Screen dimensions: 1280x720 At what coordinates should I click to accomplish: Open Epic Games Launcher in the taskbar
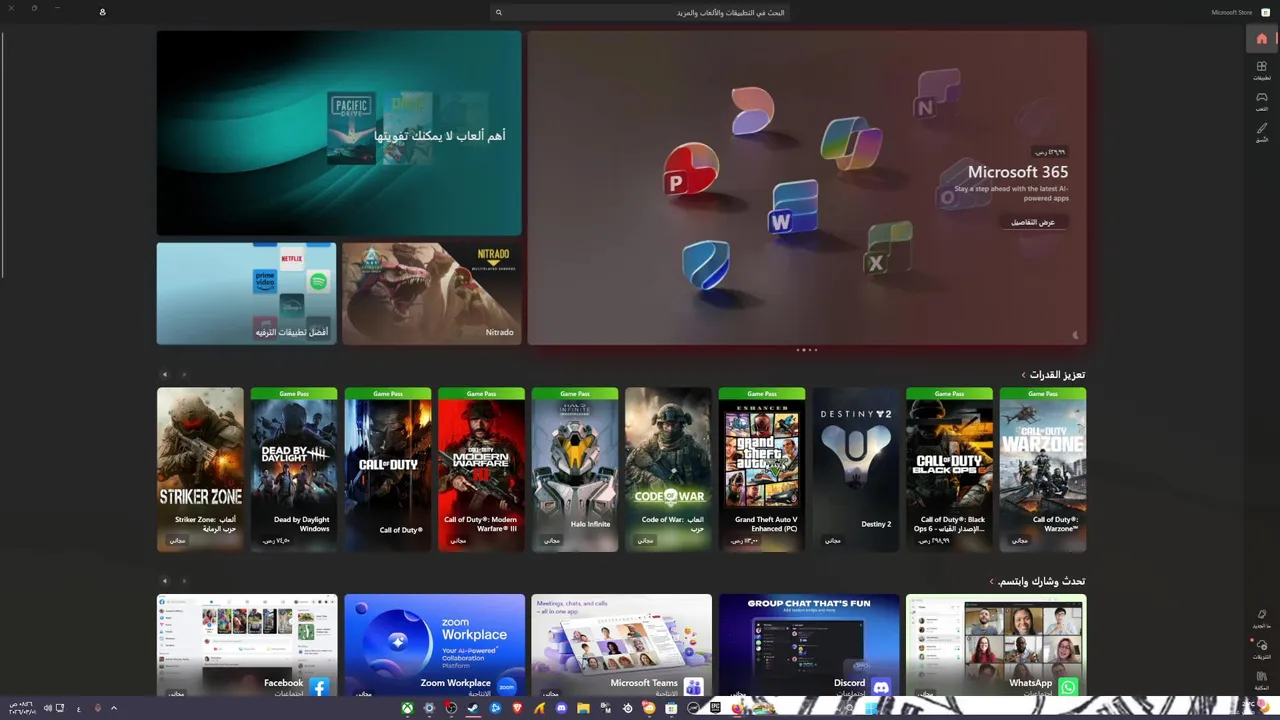tap(715, 708)
